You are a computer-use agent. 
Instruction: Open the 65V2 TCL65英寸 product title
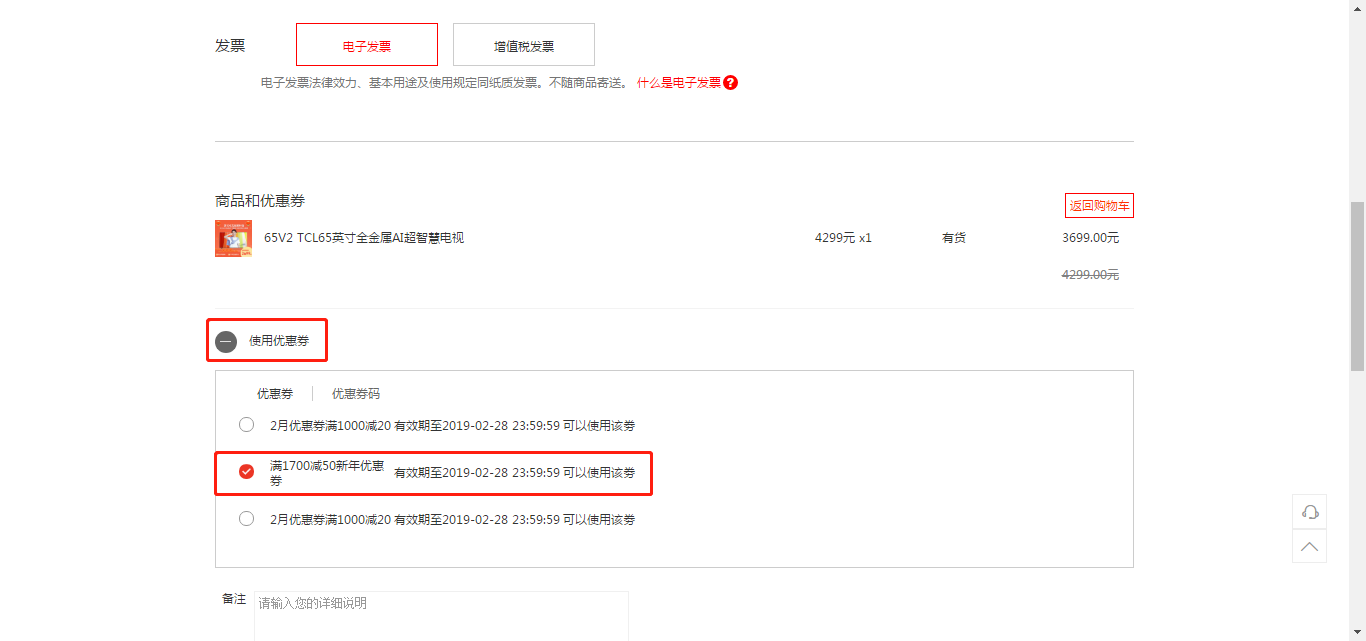(364, 238)
